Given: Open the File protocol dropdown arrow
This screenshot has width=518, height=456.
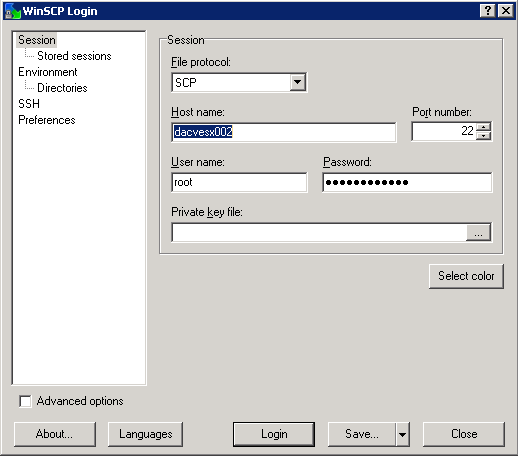Looking at the screenshot, I should click(297, 82).
